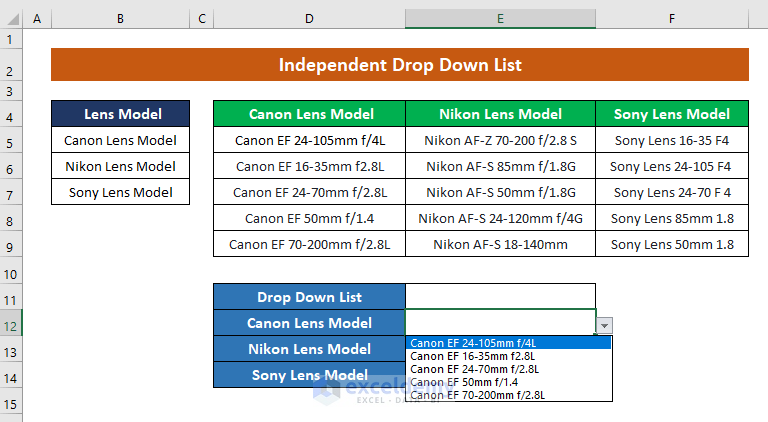Select row 12 header
The height and width of the screenshot is (422, 768).
[11, 323]
